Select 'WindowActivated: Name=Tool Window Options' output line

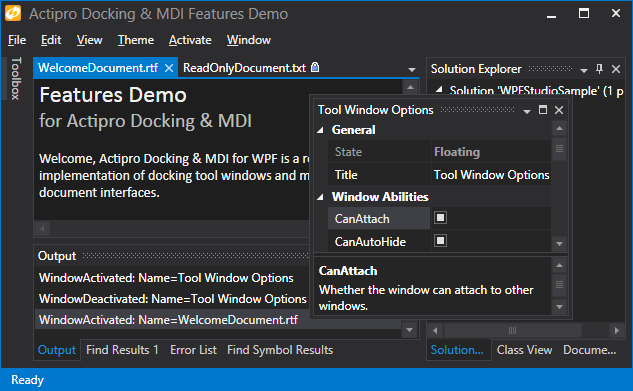click(x=166, y=278)
